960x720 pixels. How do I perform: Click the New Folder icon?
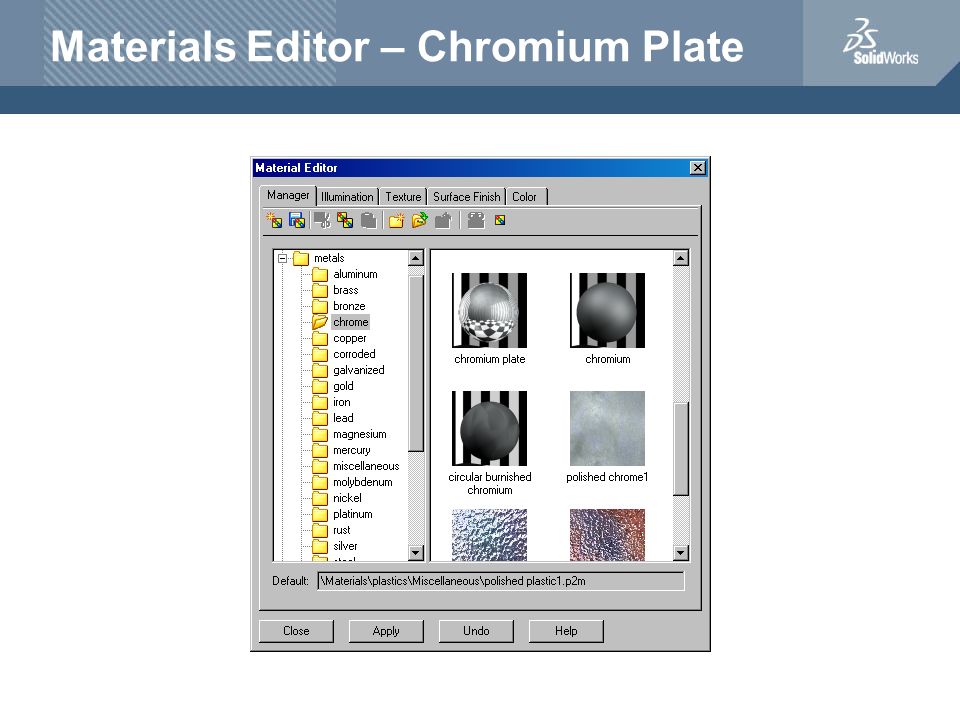coord(396,220)
